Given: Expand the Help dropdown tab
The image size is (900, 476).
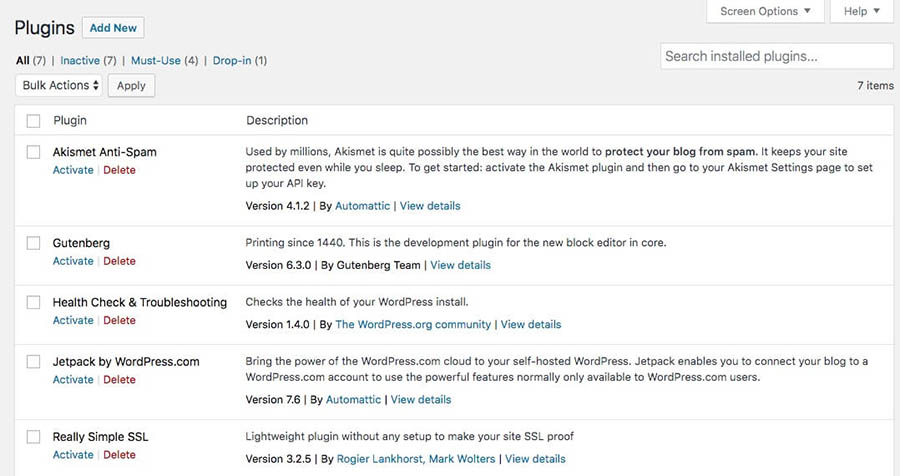Looking at the screenshot, I should click(862, 11).
